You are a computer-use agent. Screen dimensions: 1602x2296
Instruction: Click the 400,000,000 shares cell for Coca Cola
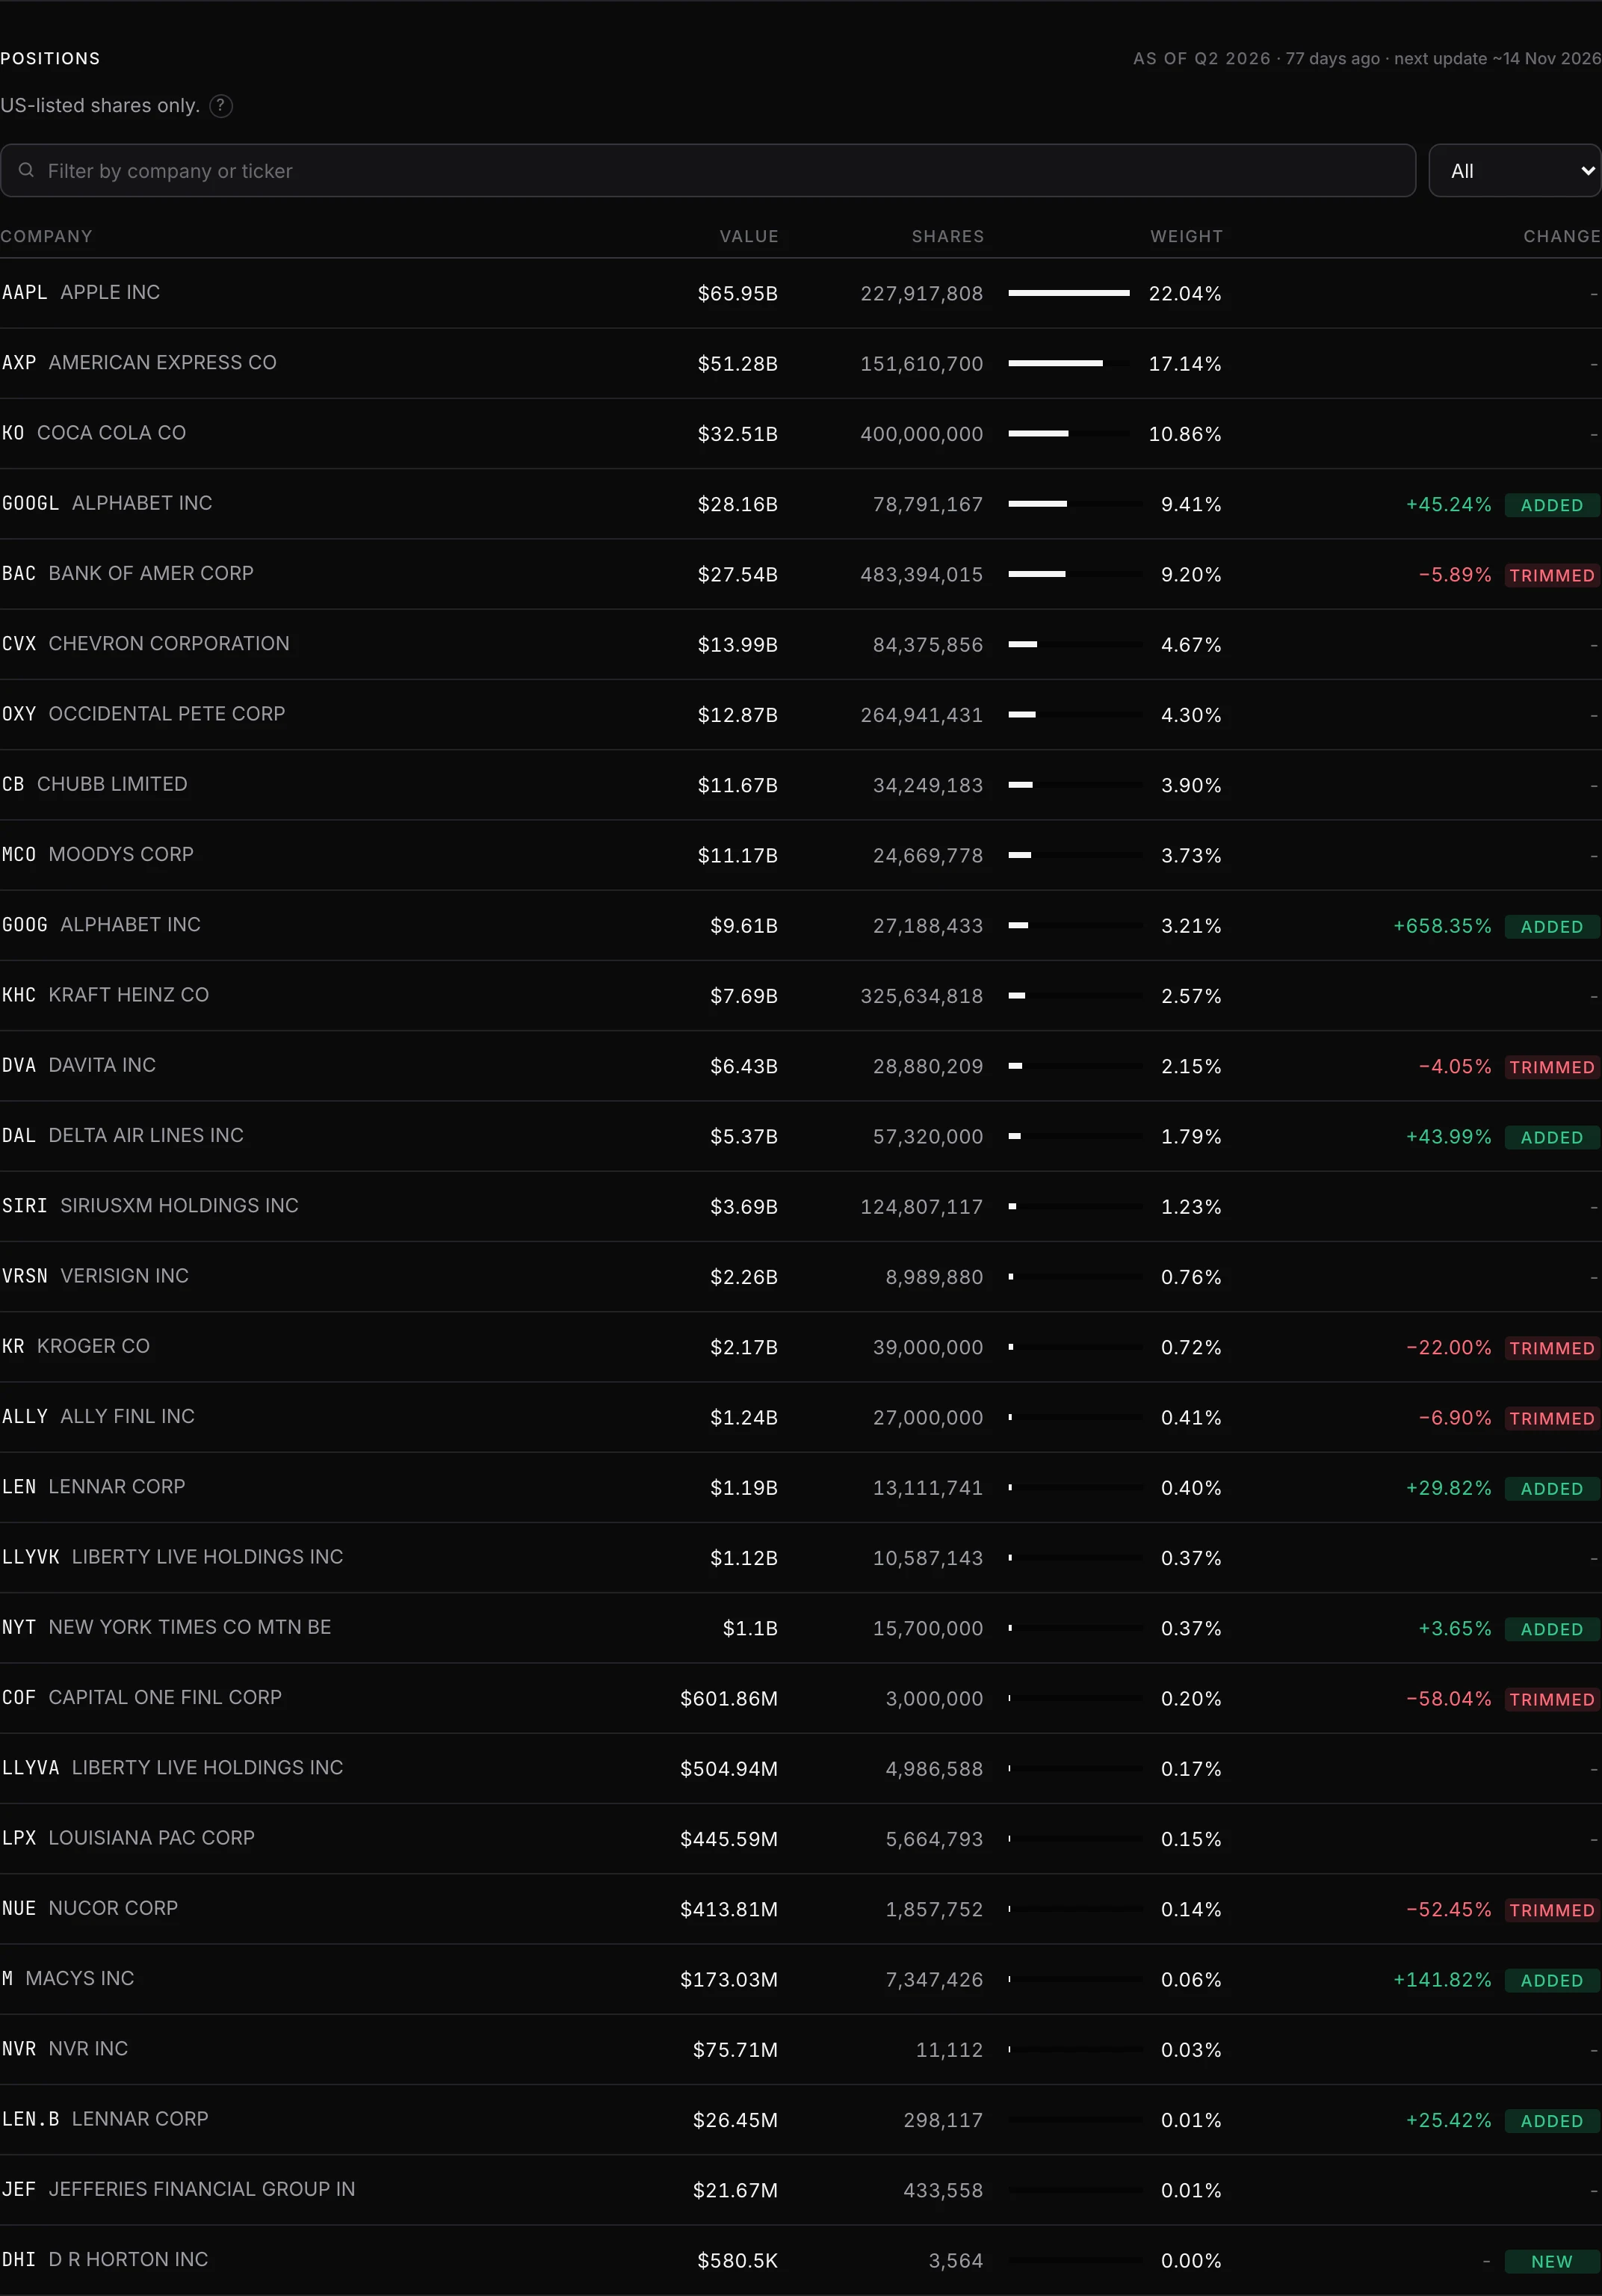point(922,434)
